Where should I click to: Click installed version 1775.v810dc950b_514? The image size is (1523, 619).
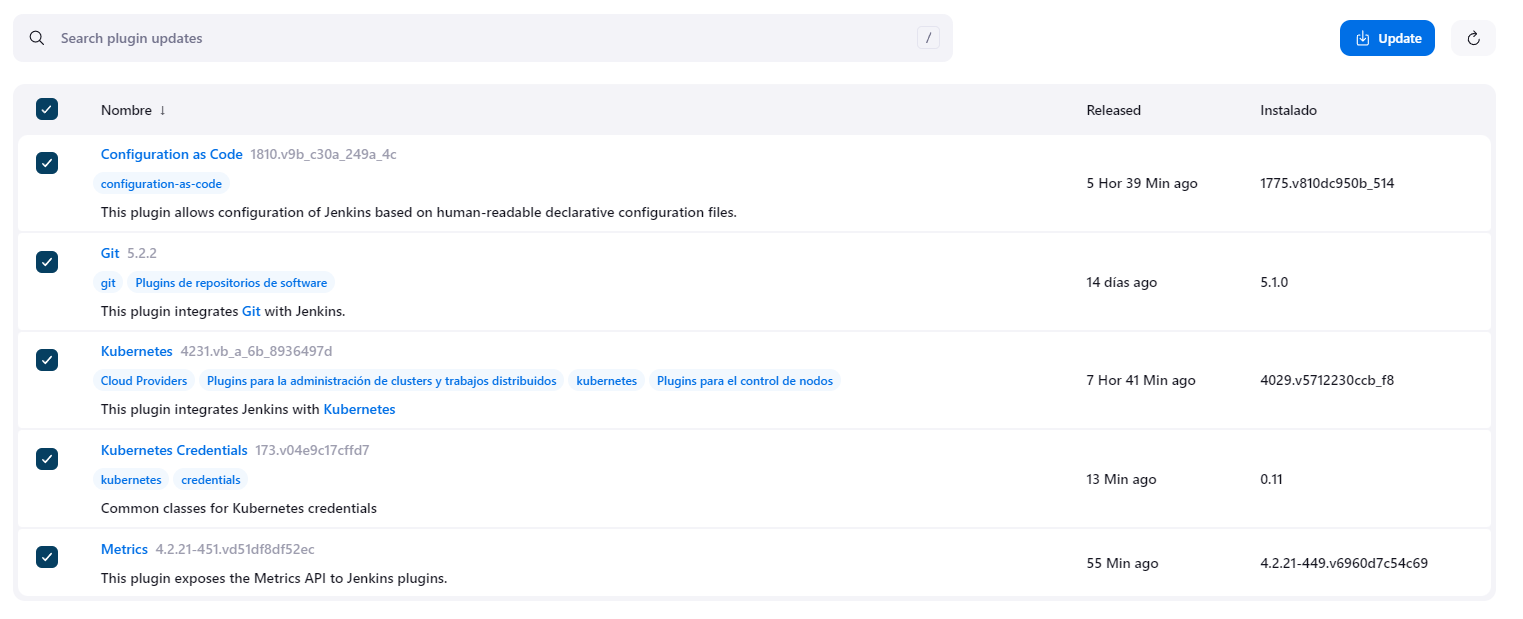click(x=1327, y=184)
